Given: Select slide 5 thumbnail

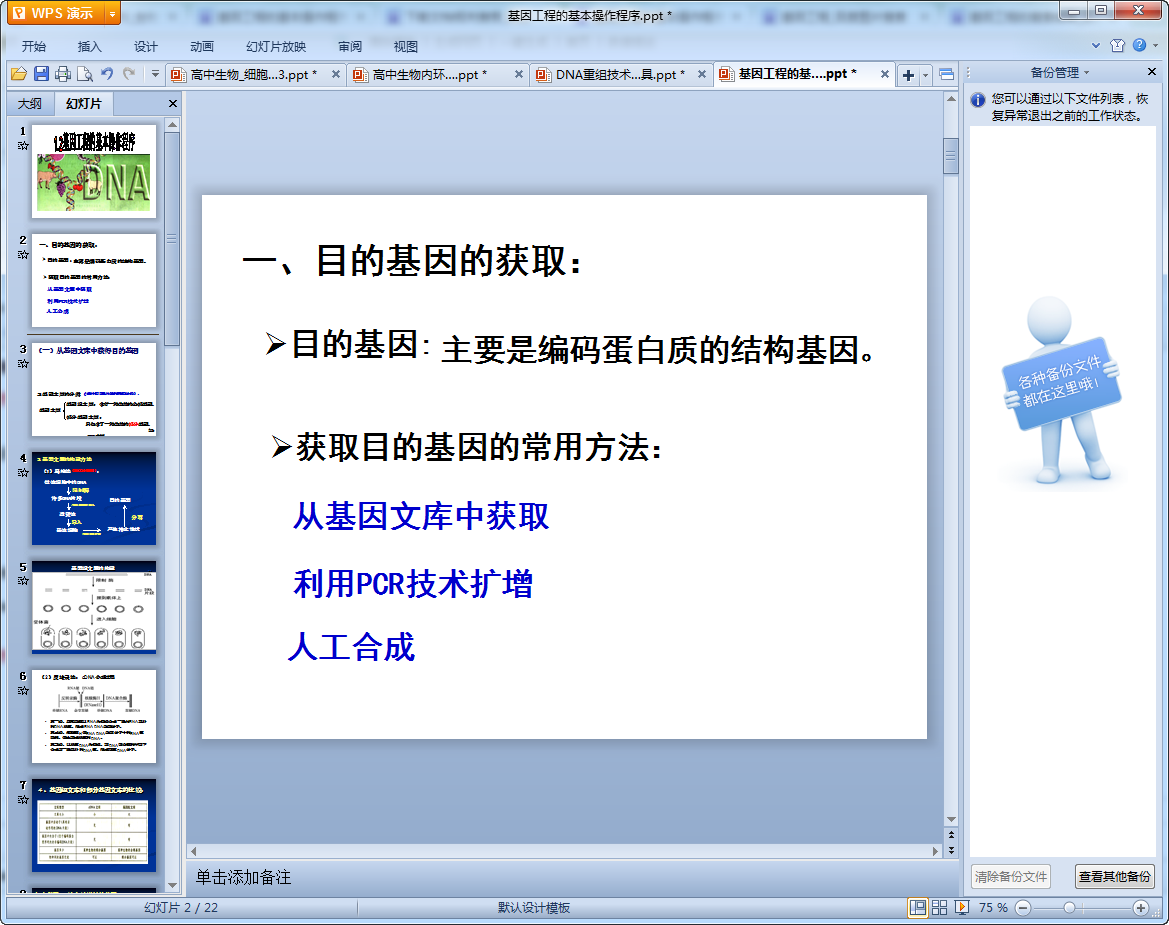Looking at the screenshot, I should pyautogui.click(x=94, y=607).
